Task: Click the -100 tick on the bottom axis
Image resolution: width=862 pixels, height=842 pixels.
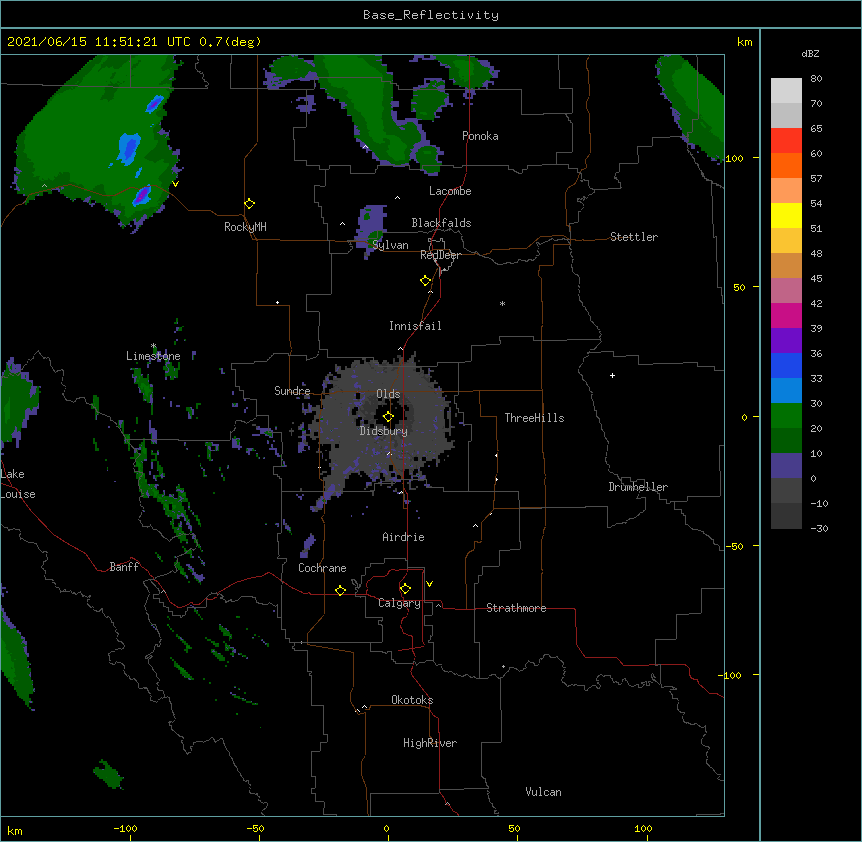Action: pyautogui.click(x=125, y=828)
